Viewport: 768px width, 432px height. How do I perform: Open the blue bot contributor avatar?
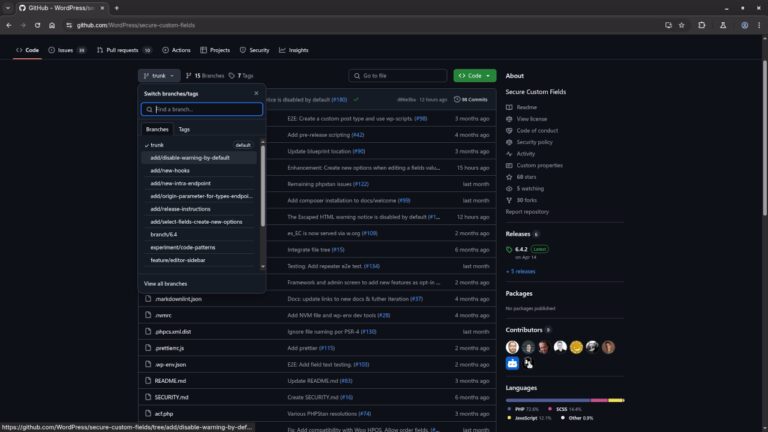(x=512, y=363)
